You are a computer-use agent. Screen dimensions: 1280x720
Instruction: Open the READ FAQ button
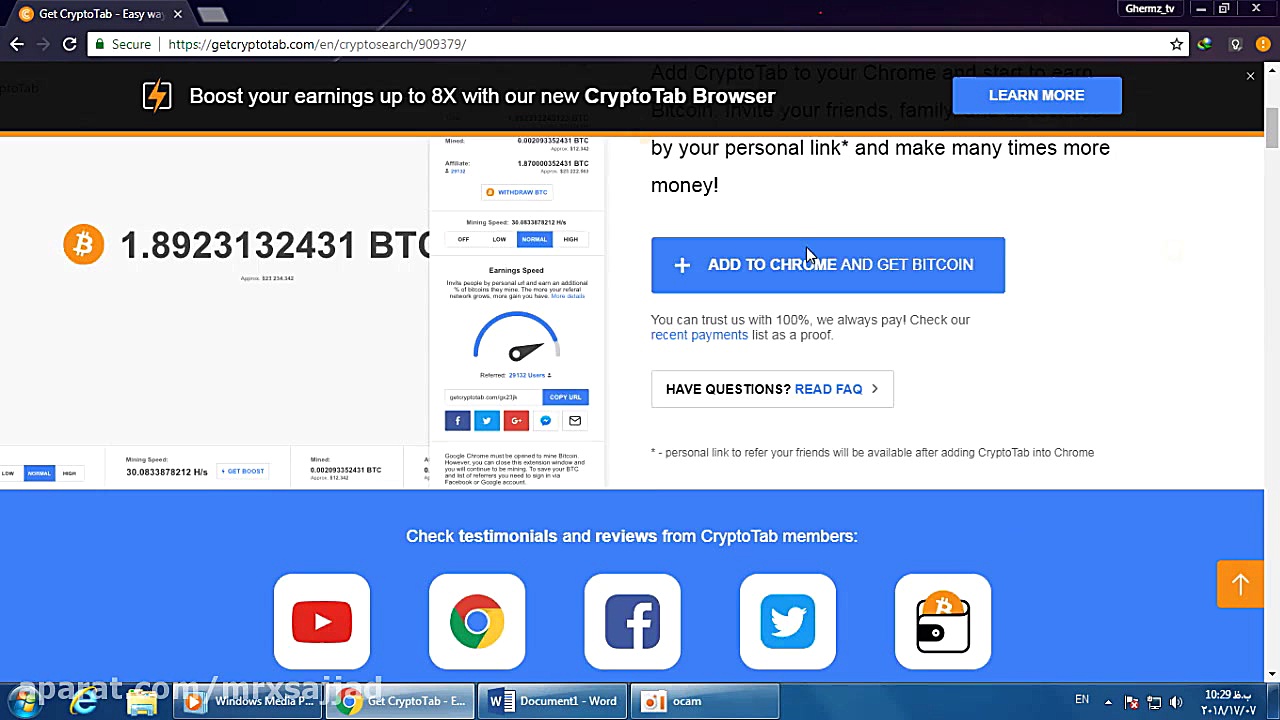pyautogui.click(x=772, y=389)
